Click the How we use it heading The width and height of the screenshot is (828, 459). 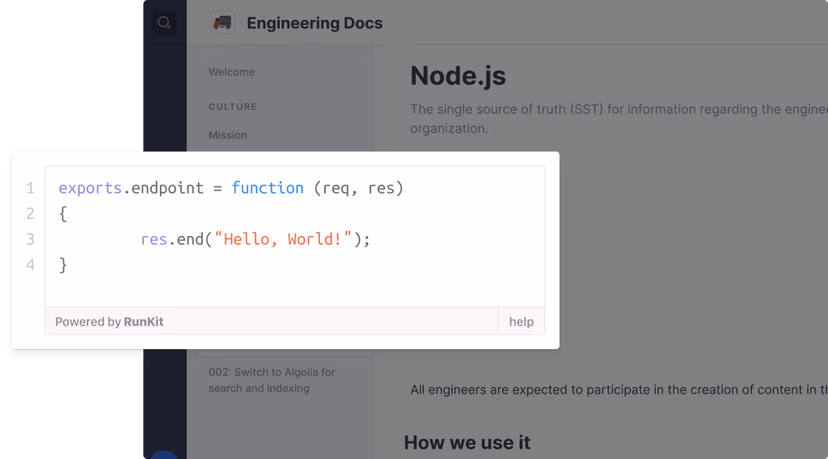(466, 442)
